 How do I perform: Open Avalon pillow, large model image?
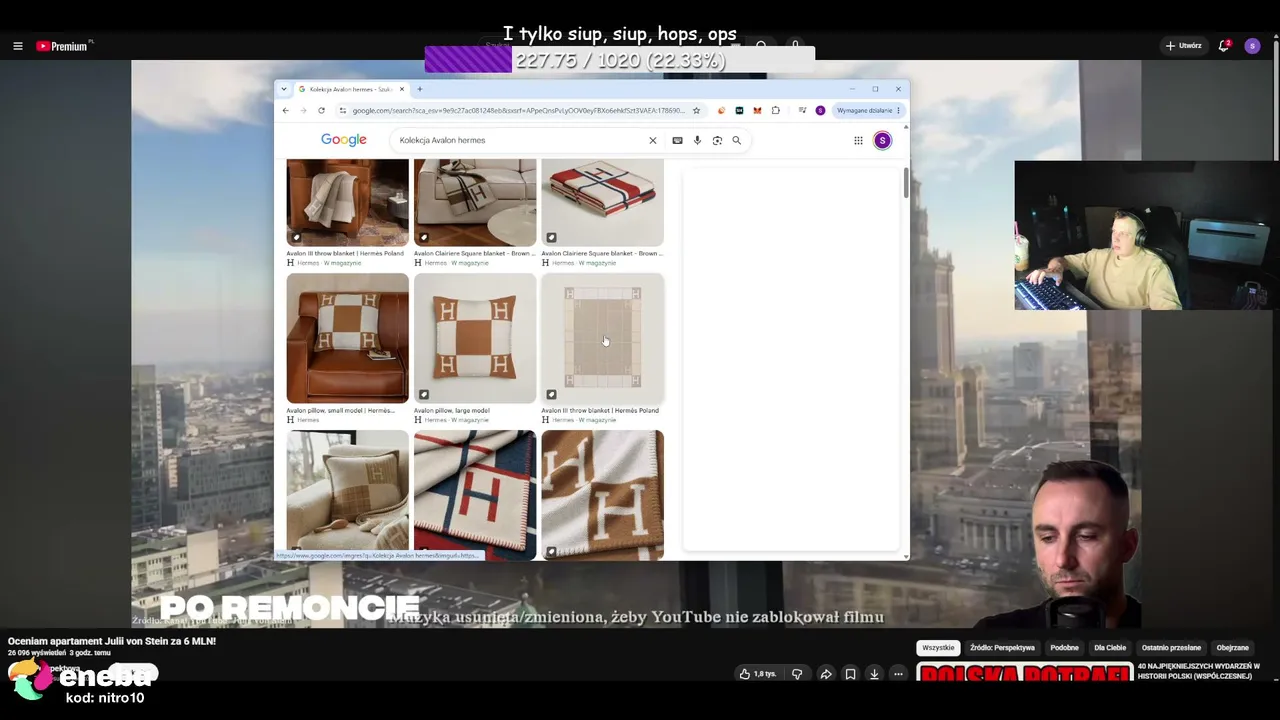point(475,338)
